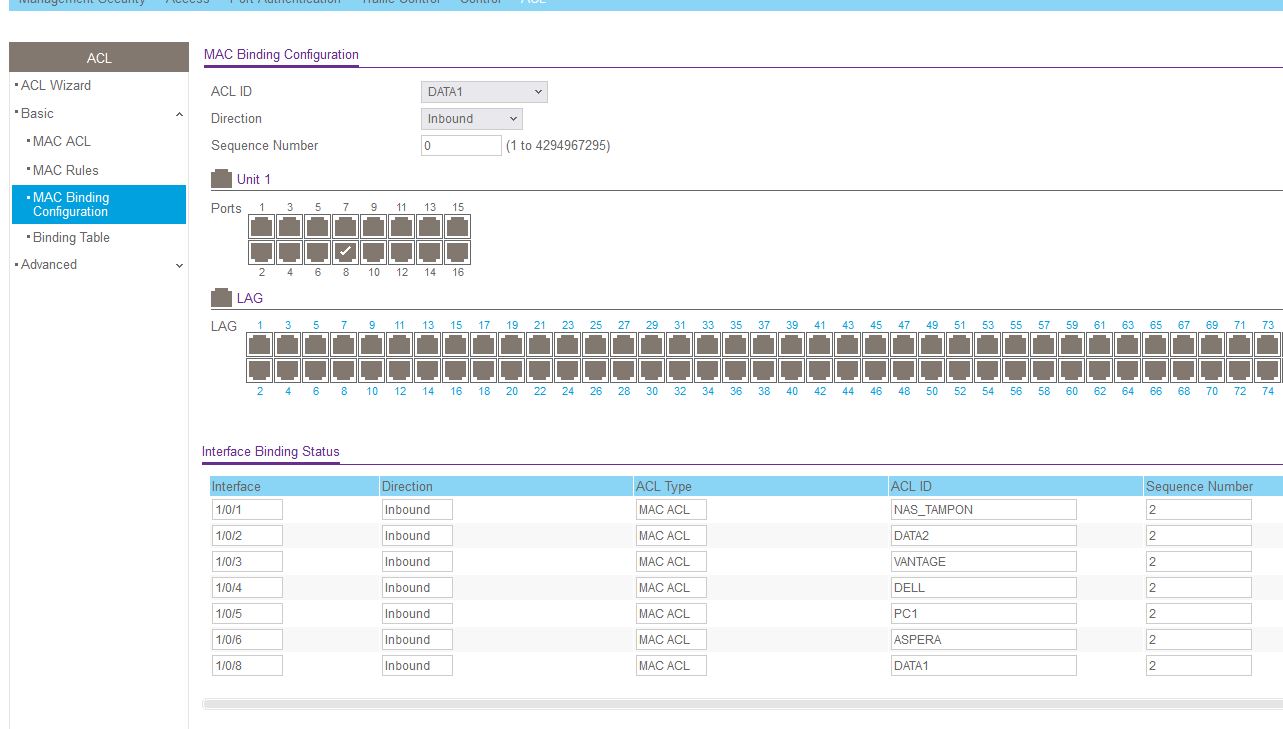Select LAG 48 port icon
Viewport: 1283px width, 729px height.
[904, 370]
